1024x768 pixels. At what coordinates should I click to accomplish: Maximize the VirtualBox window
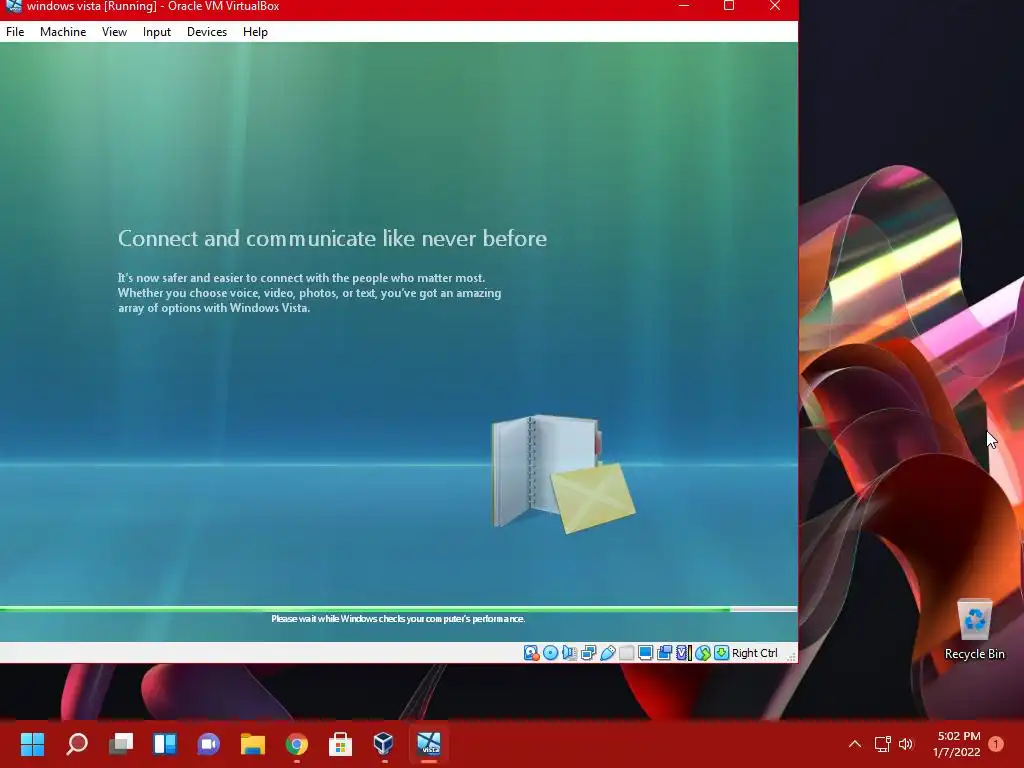coord(729,6)
